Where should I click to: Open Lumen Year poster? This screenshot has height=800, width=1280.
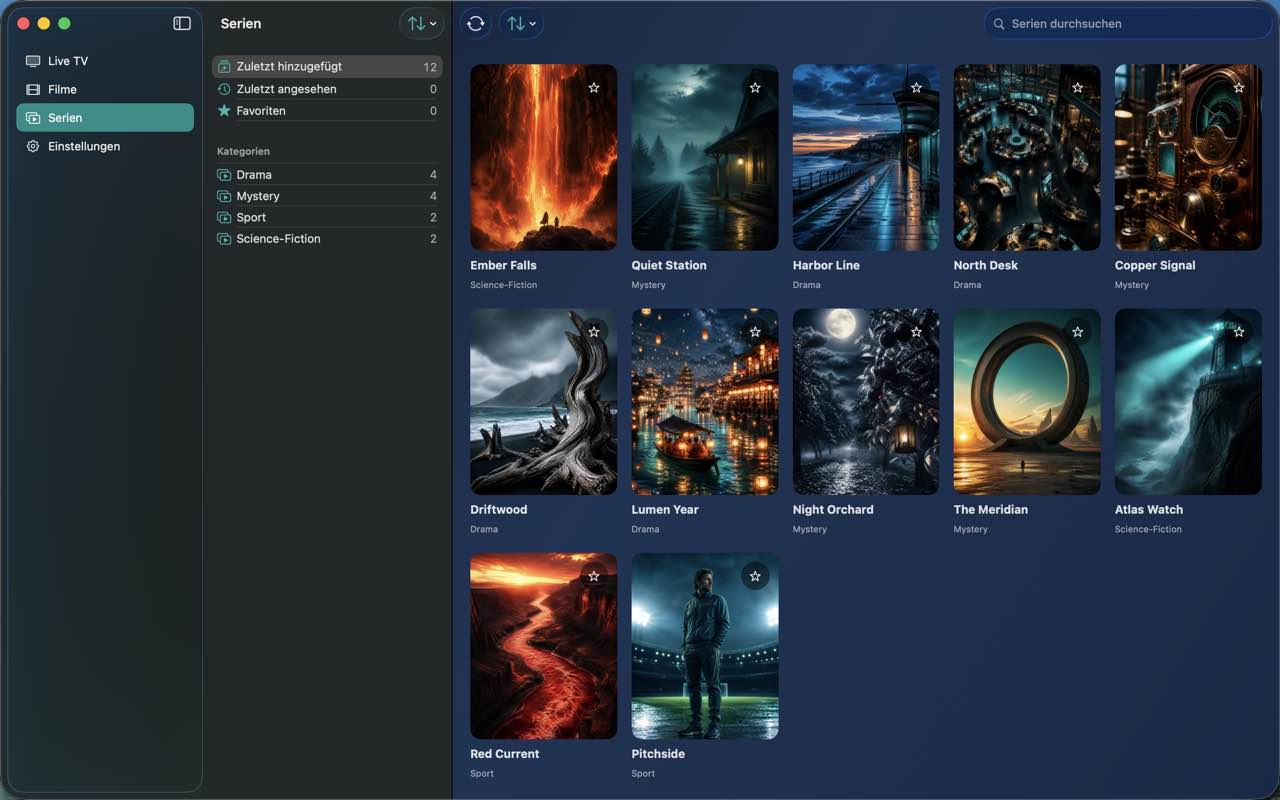pyautogui.click(x=705, y=402)
